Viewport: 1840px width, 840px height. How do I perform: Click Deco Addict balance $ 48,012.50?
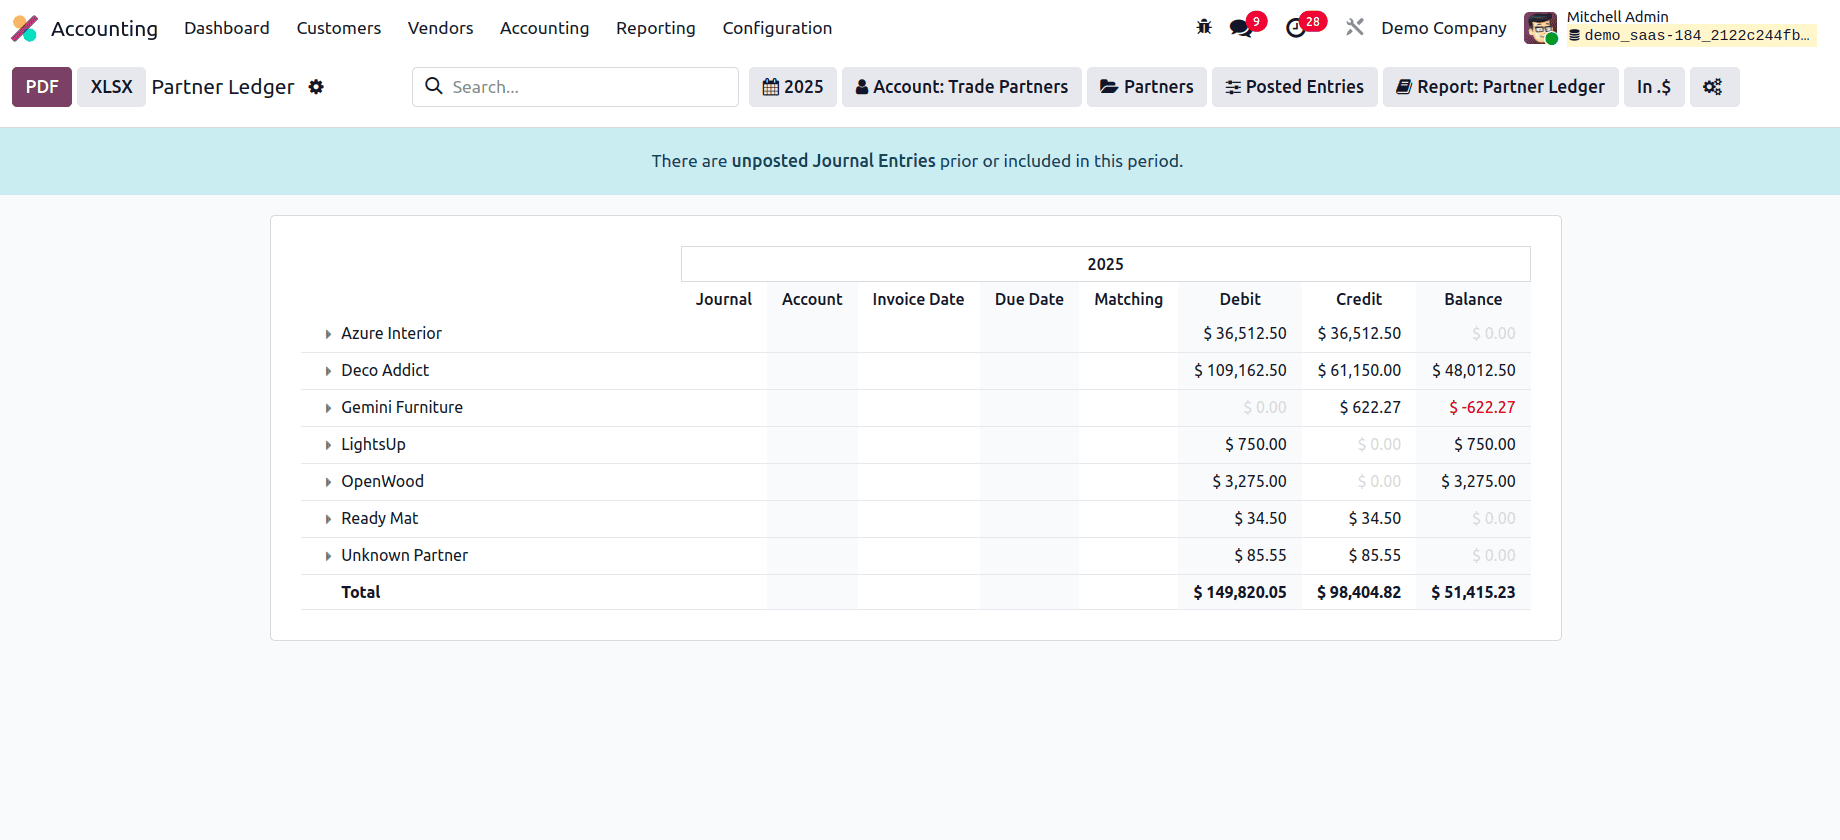coord(1474,370)
